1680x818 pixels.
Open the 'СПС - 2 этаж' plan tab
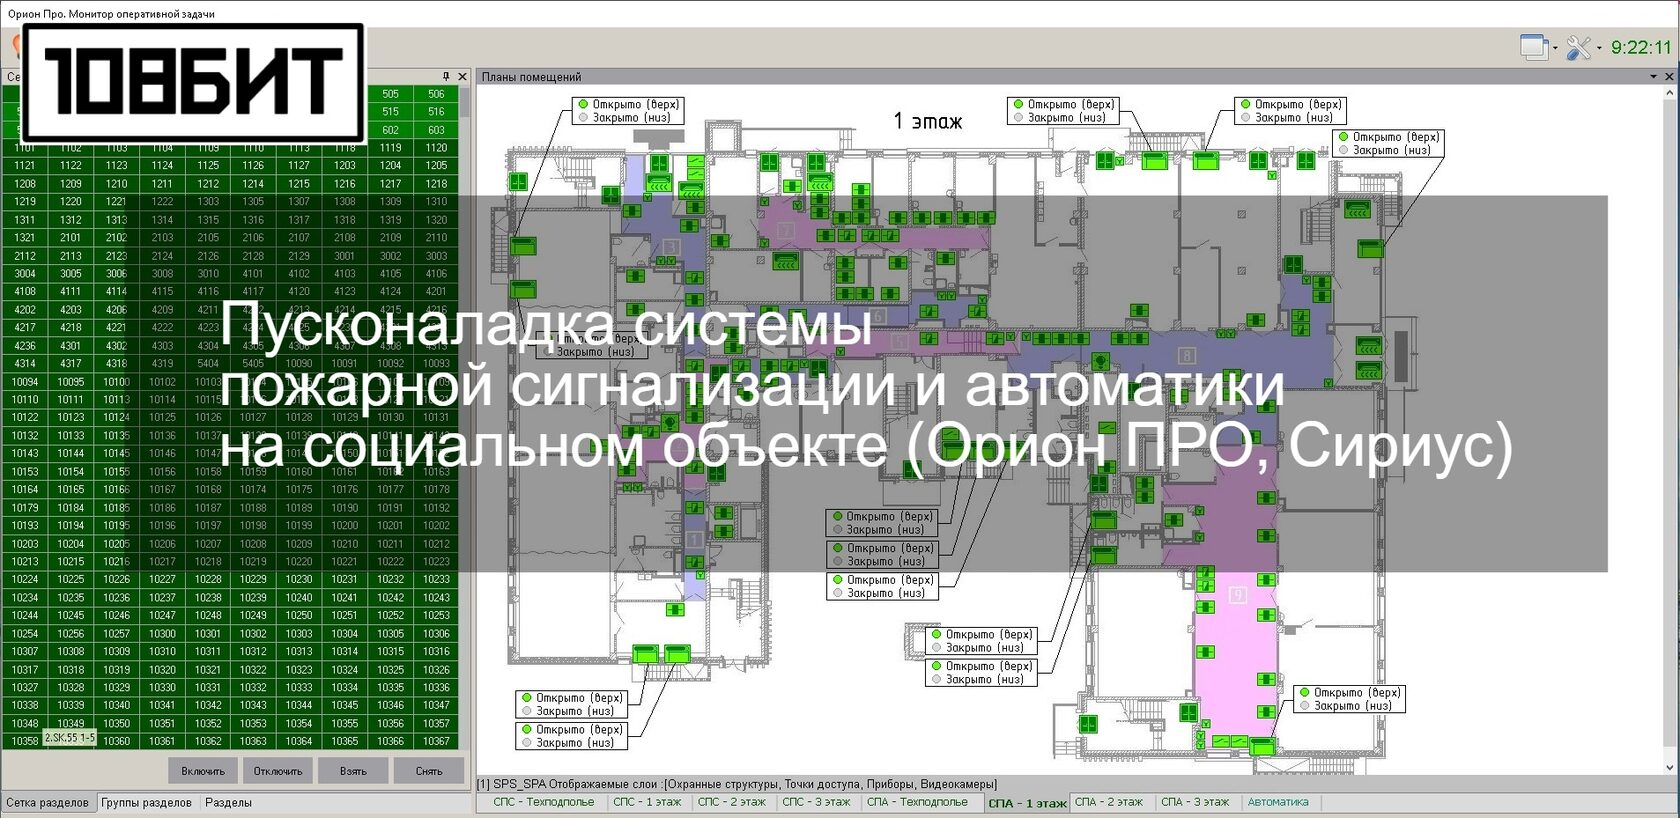coord(731,802)
